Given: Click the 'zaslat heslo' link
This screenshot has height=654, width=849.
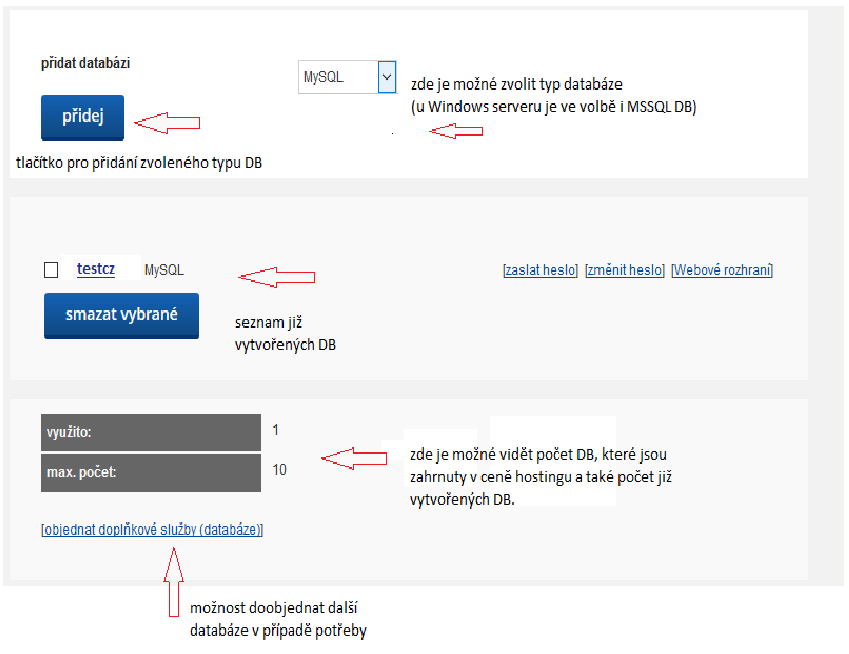Looking at the screenshot, I should [x=540, y=270].
